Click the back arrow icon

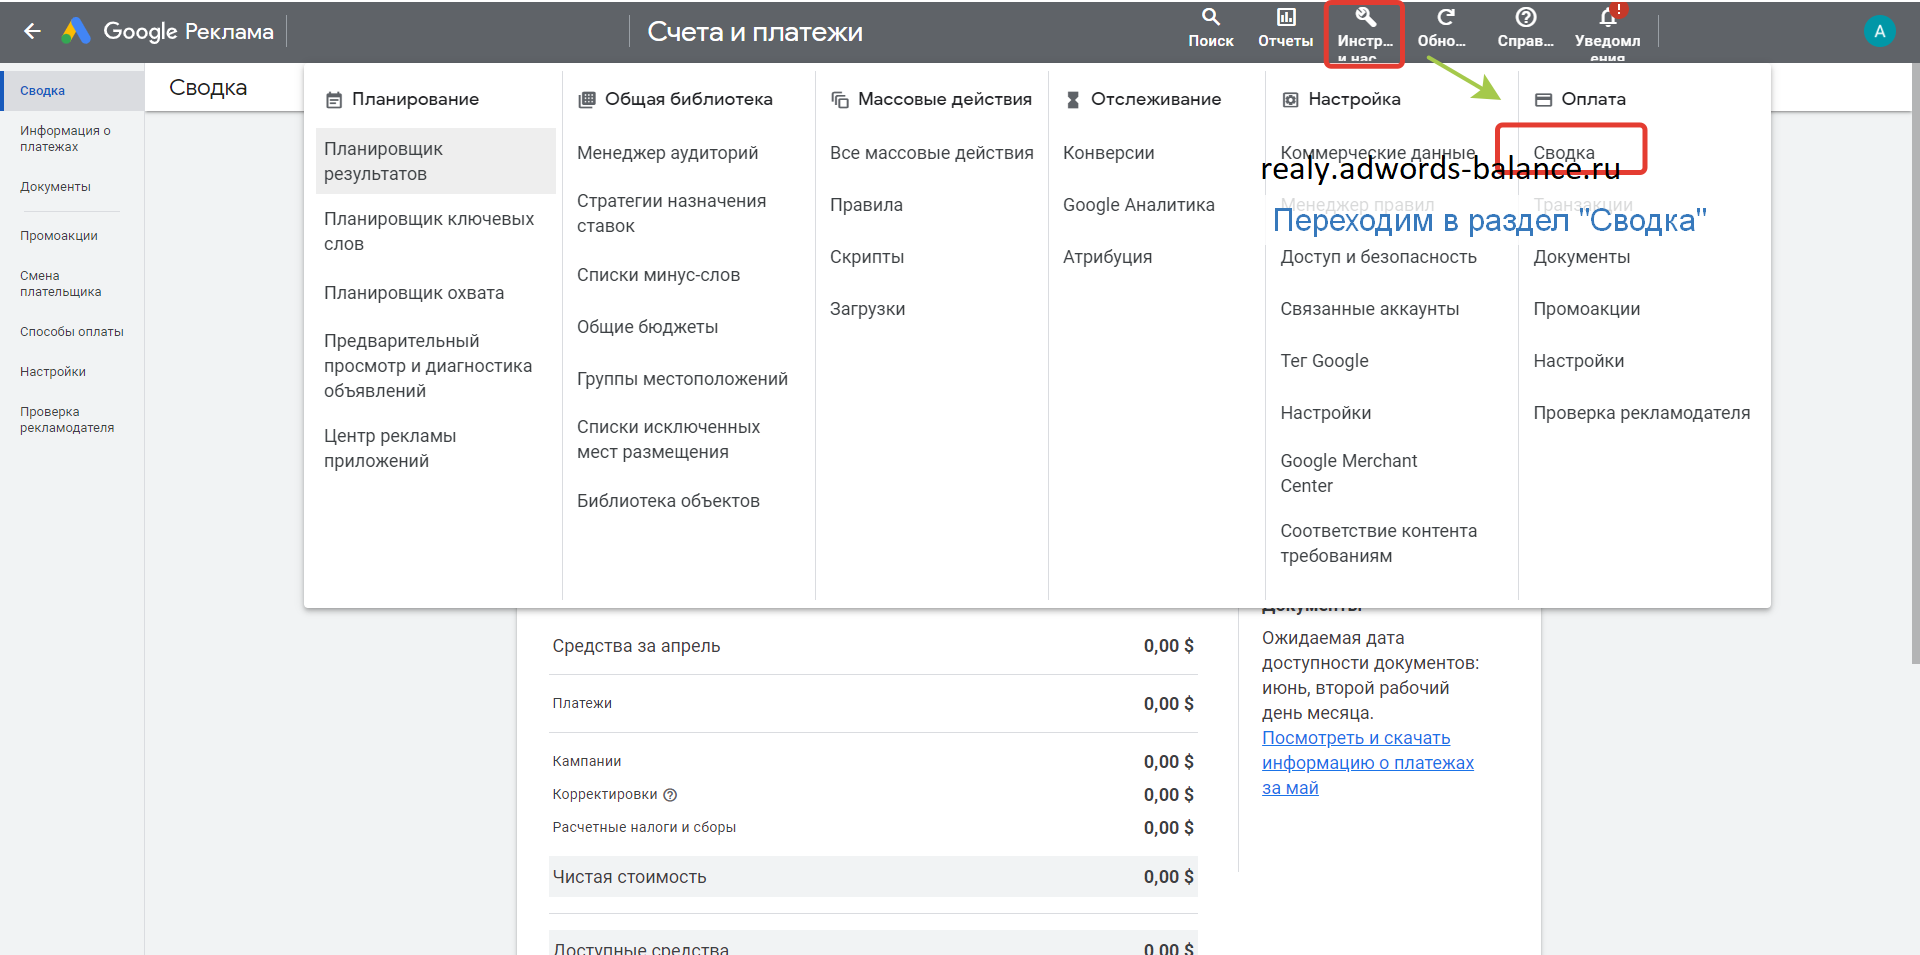32,31
